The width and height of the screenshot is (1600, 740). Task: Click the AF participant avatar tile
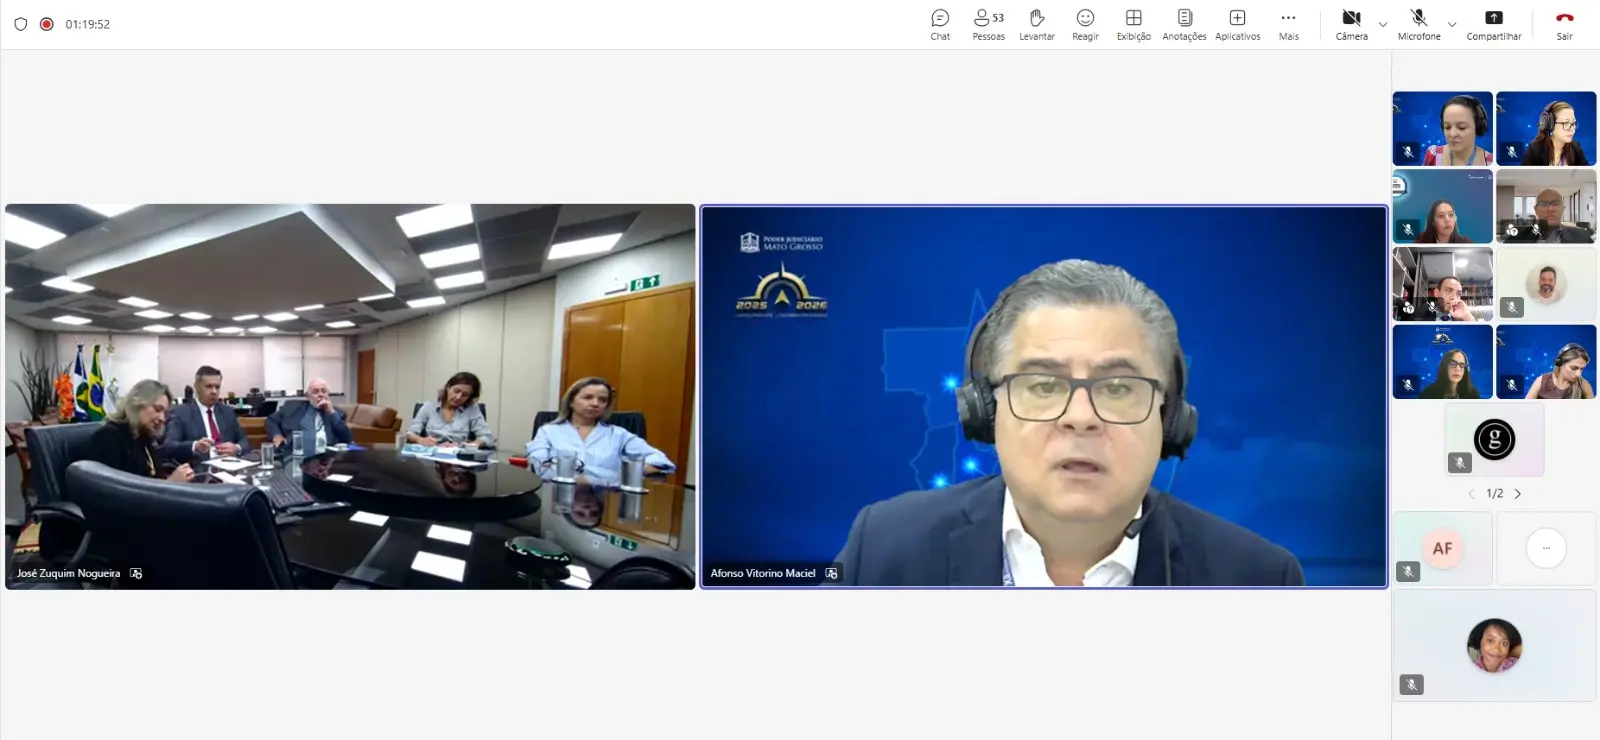pos(1442,548)
